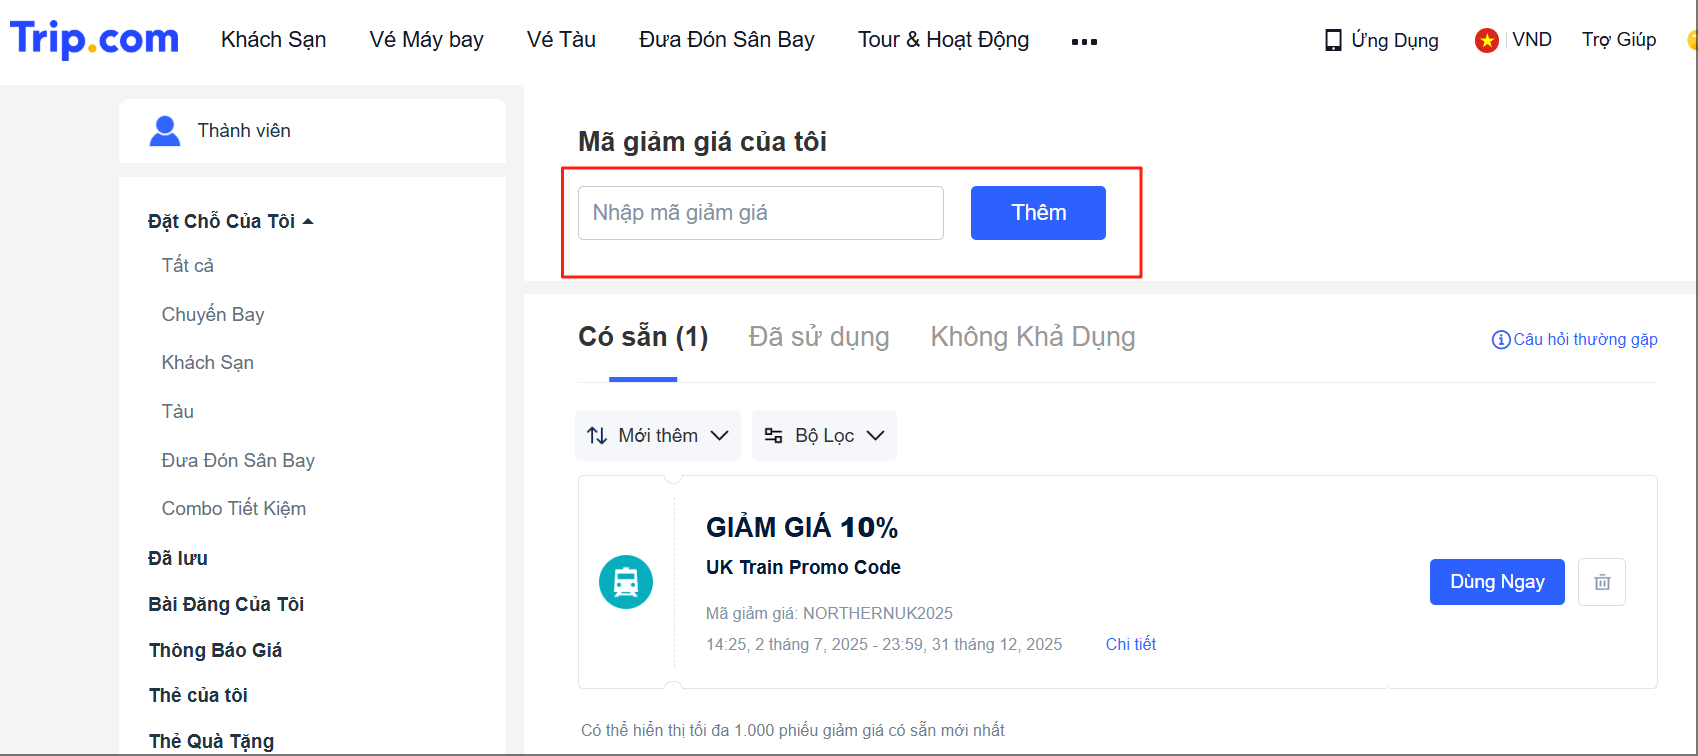
Task: Click the Dùng Ngay button
Action: [x=1497, y=582]
